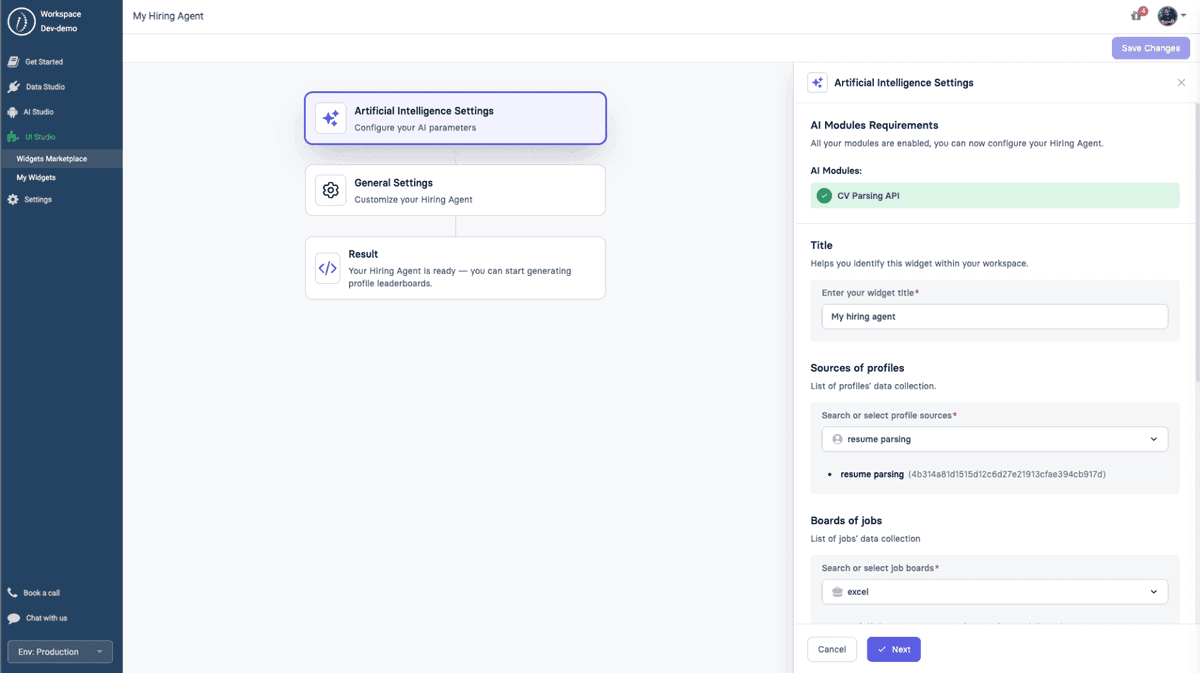The image size is (1200, 673).
Task: Click the gift icon with notification badge
Action: click(1135, 15)
